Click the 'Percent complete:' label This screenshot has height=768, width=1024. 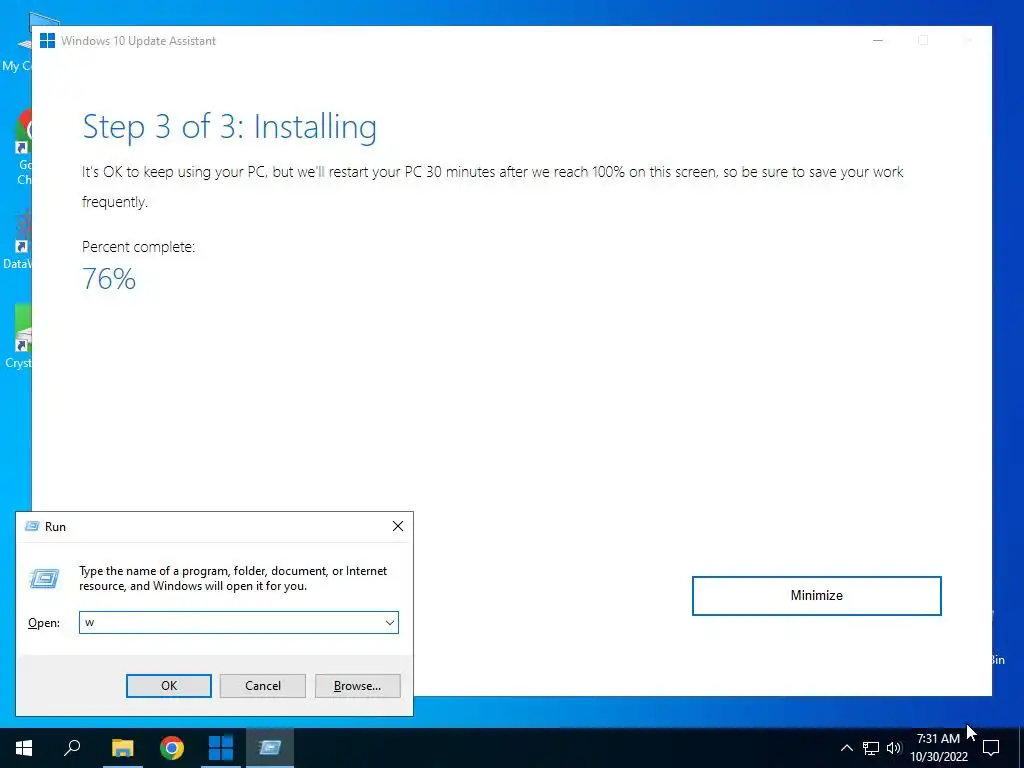click(x=138, y=247)
